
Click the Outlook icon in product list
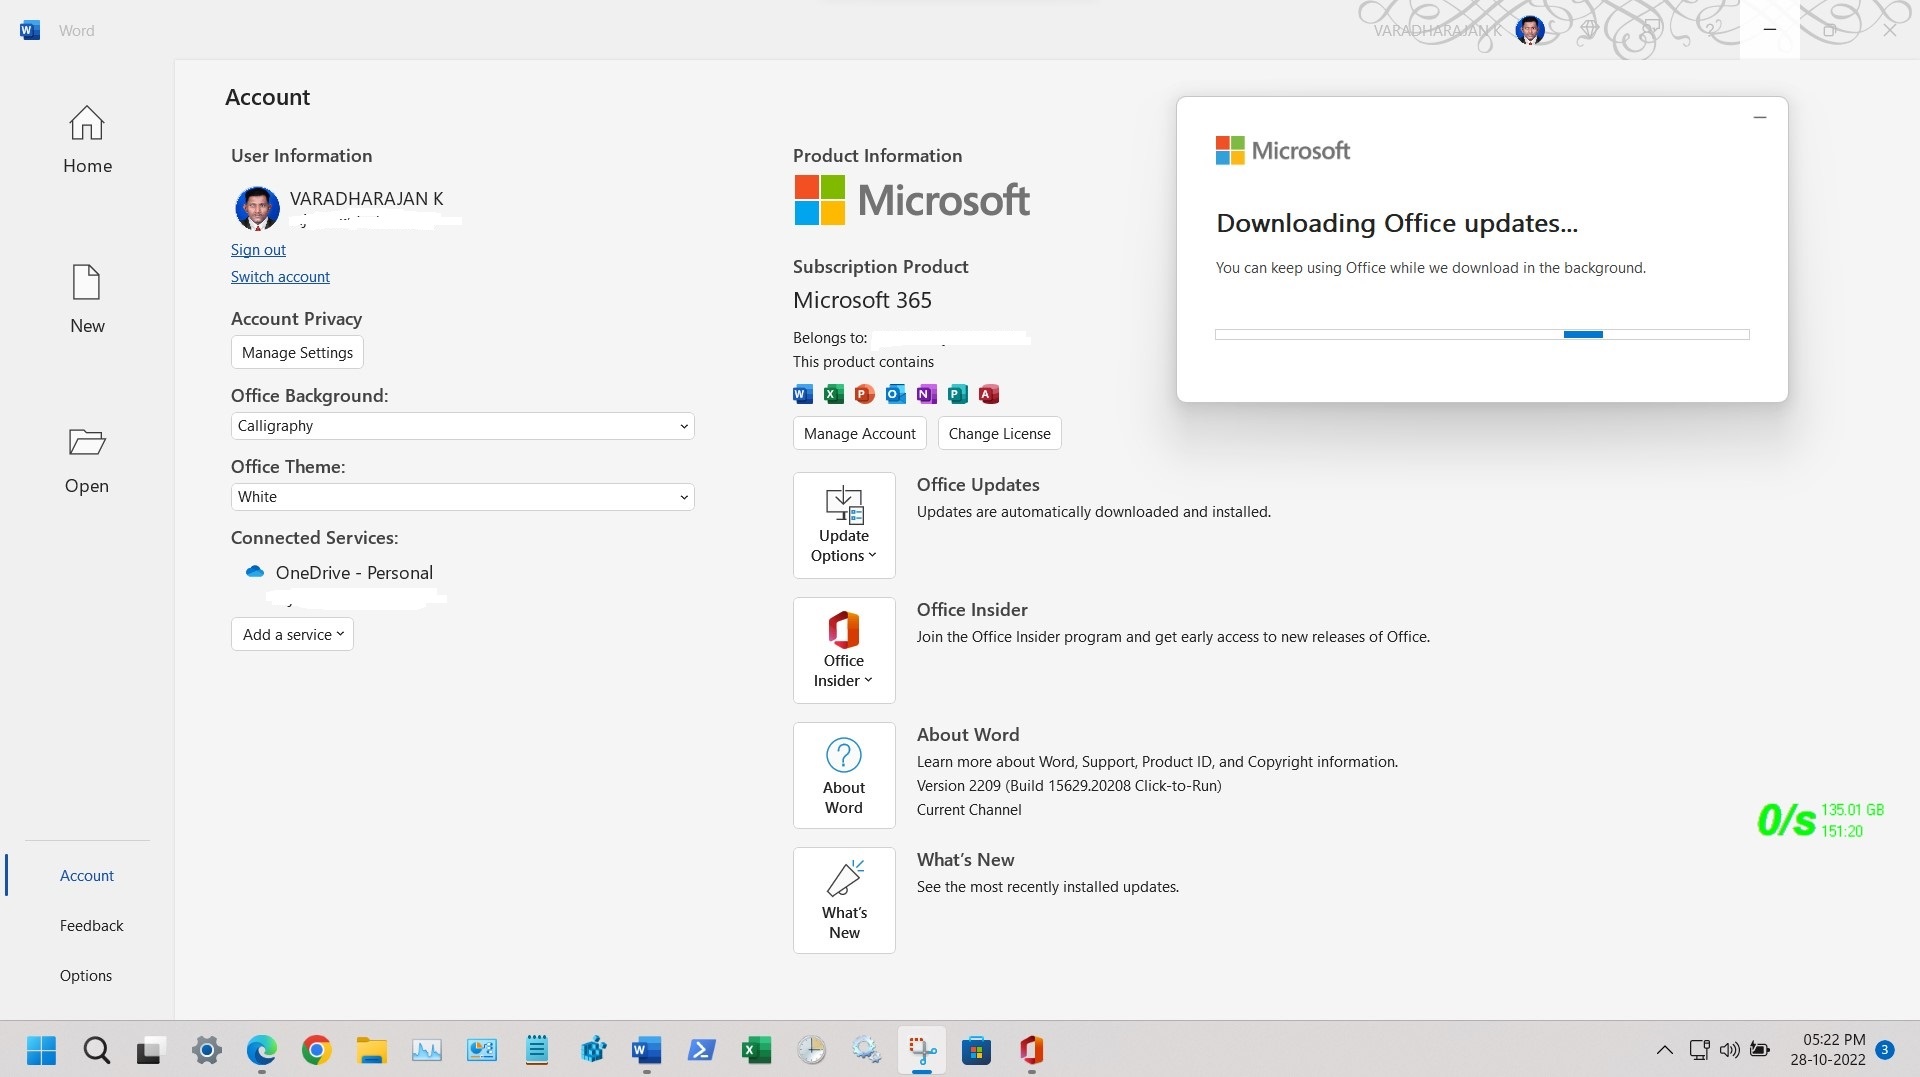click(896, 394)
